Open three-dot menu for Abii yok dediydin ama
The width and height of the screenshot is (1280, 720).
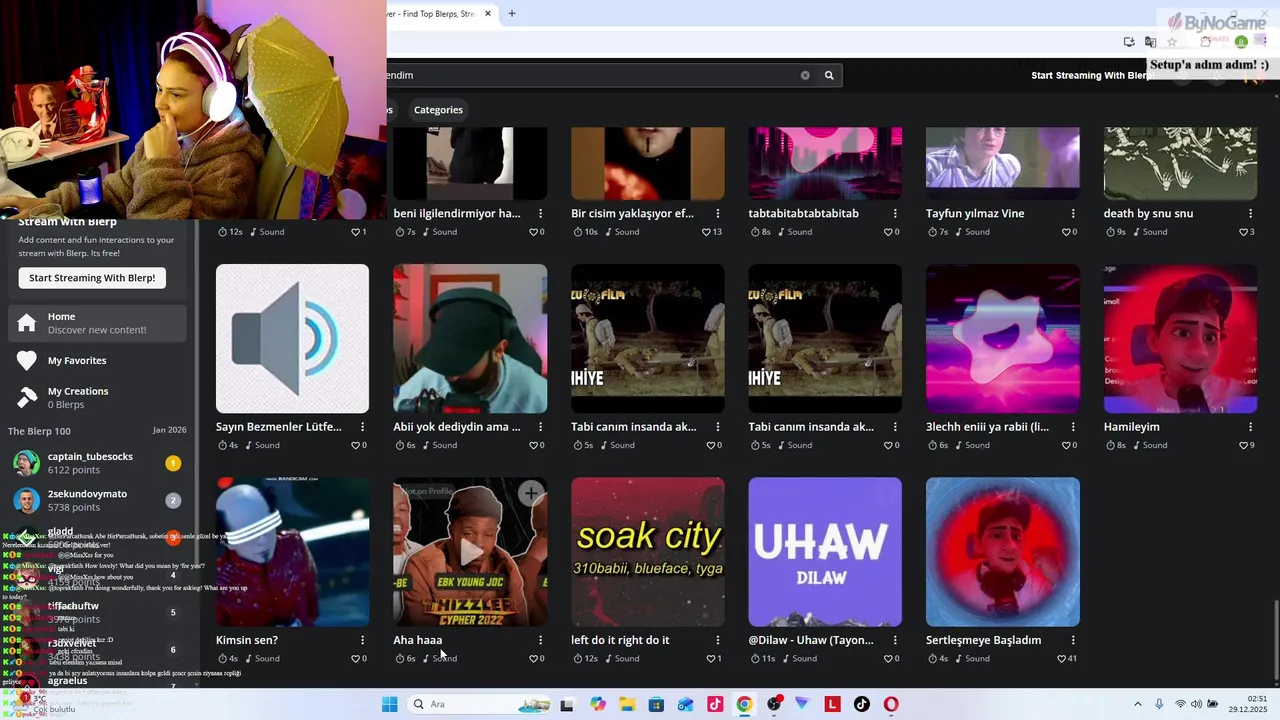[x=541, y=427]
